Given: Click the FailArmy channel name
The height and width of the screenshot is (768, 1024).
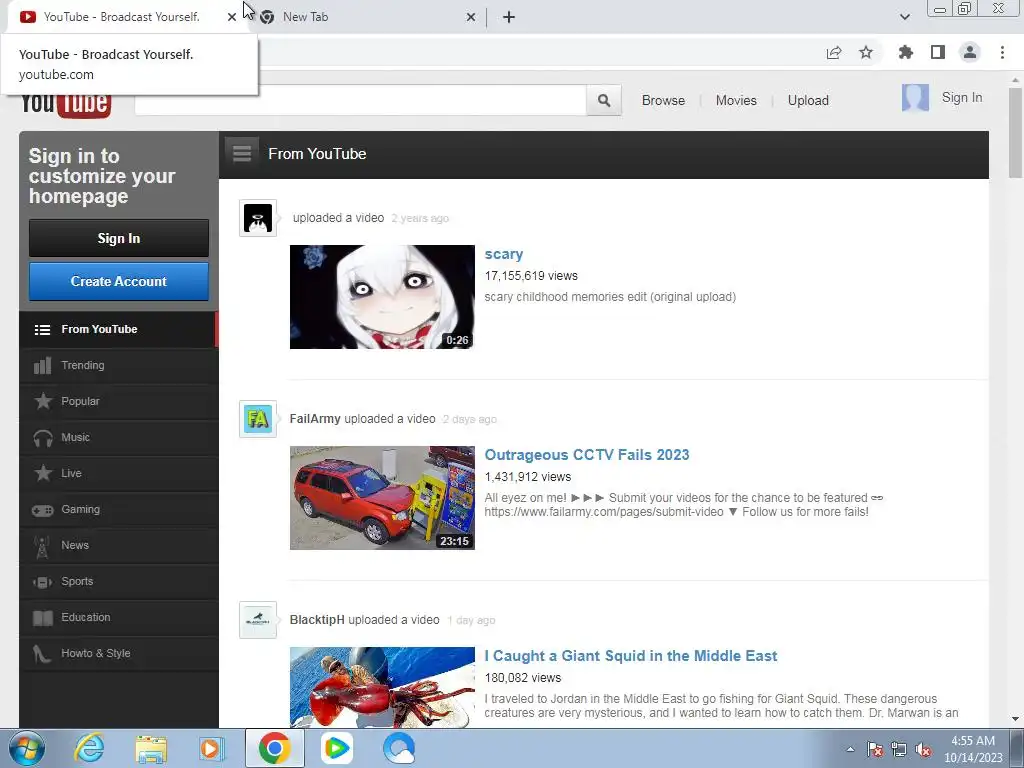Looking at the screenshot, I should 315,419.
